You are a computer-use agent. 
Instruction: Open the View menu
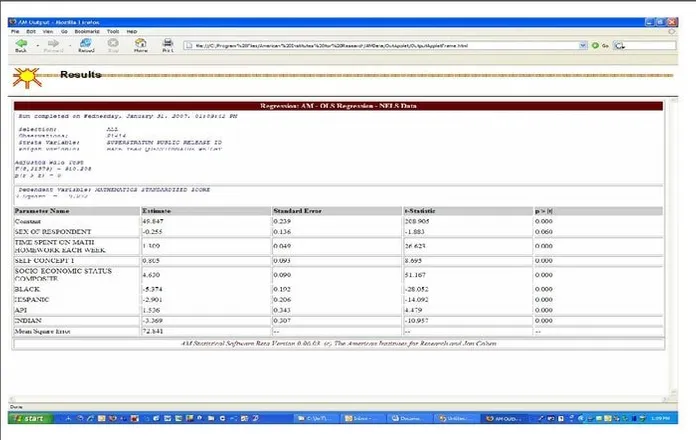[47, 32]
